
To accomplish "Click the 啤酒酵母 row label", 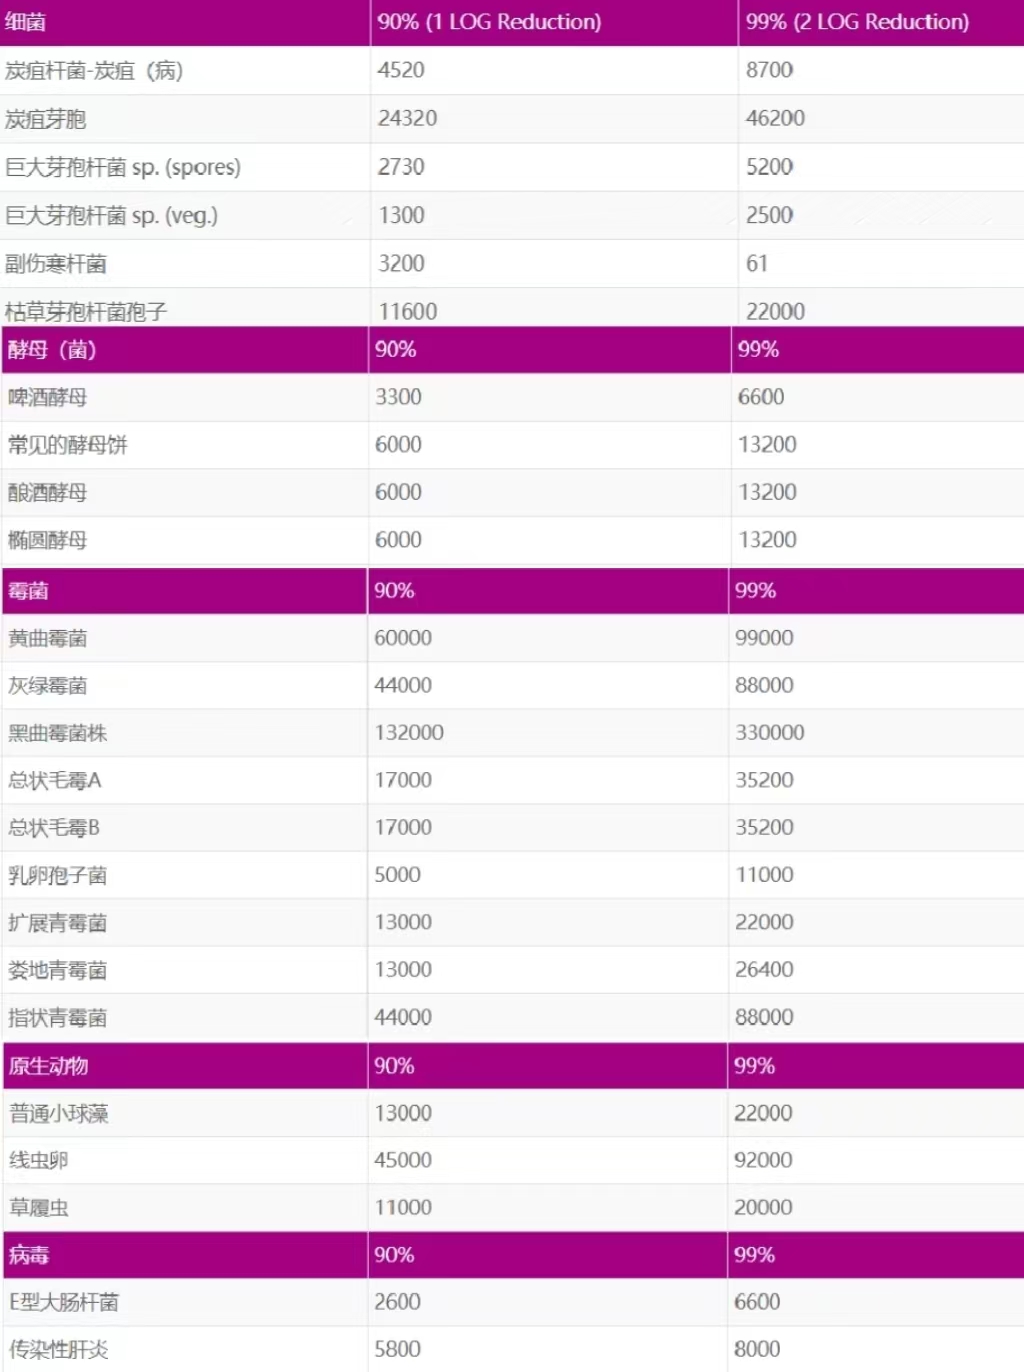I will click(x=48, y=398).
